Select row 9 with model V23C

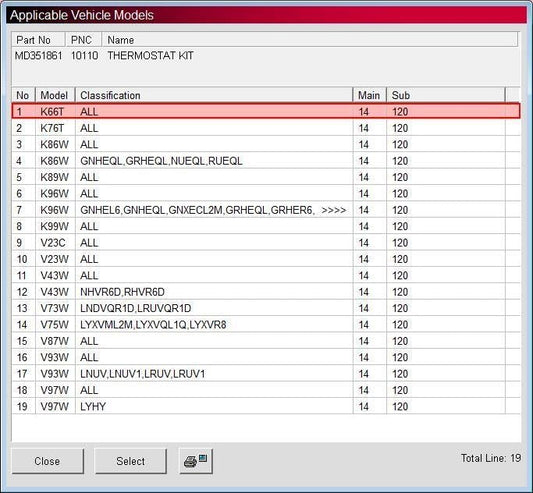(266, 243)
